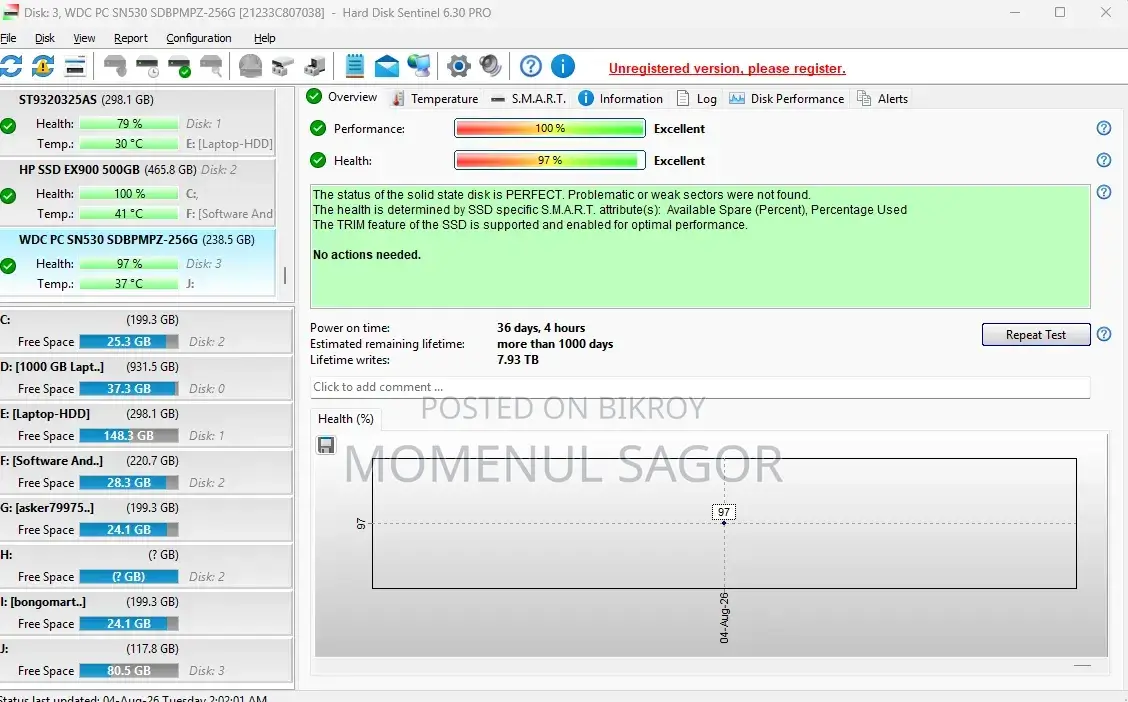
Task: Click the 'No actions needed.' text
Action: pyautogui.click(x=367, y=255)
